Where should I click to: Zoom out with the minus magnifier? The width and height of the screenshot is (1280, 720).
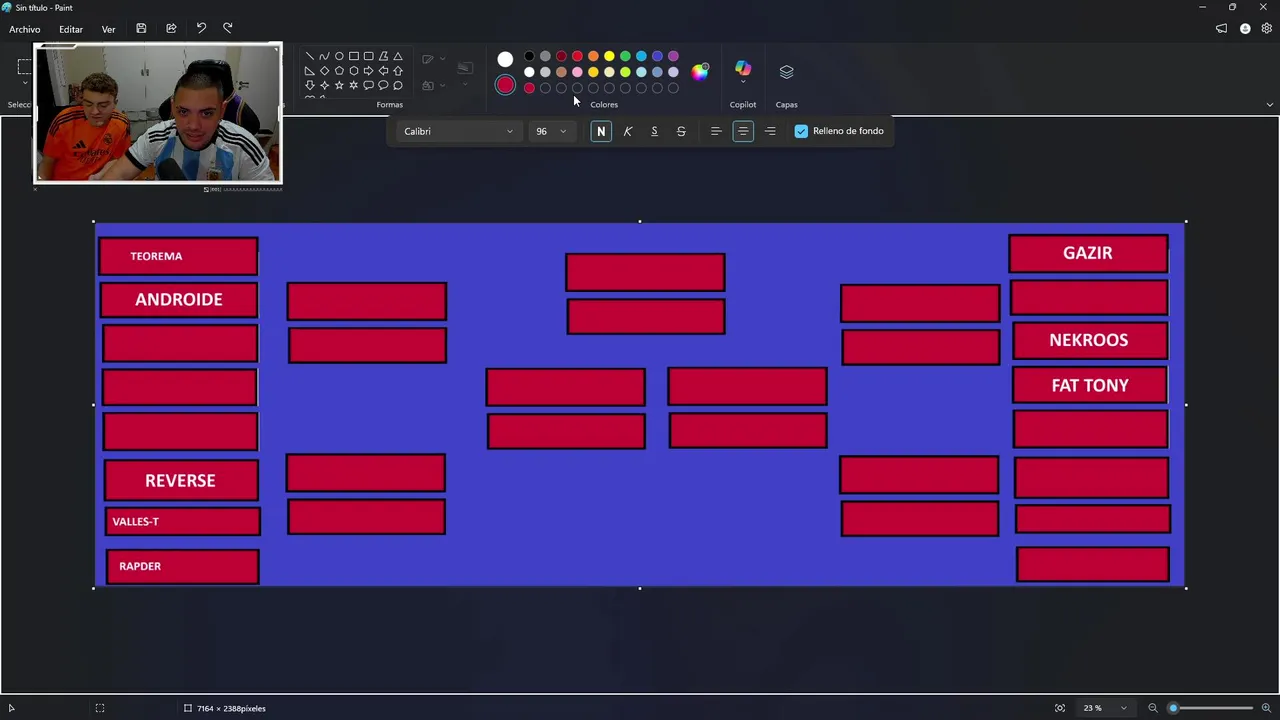pyautogui.click(x=1153, y=708)
